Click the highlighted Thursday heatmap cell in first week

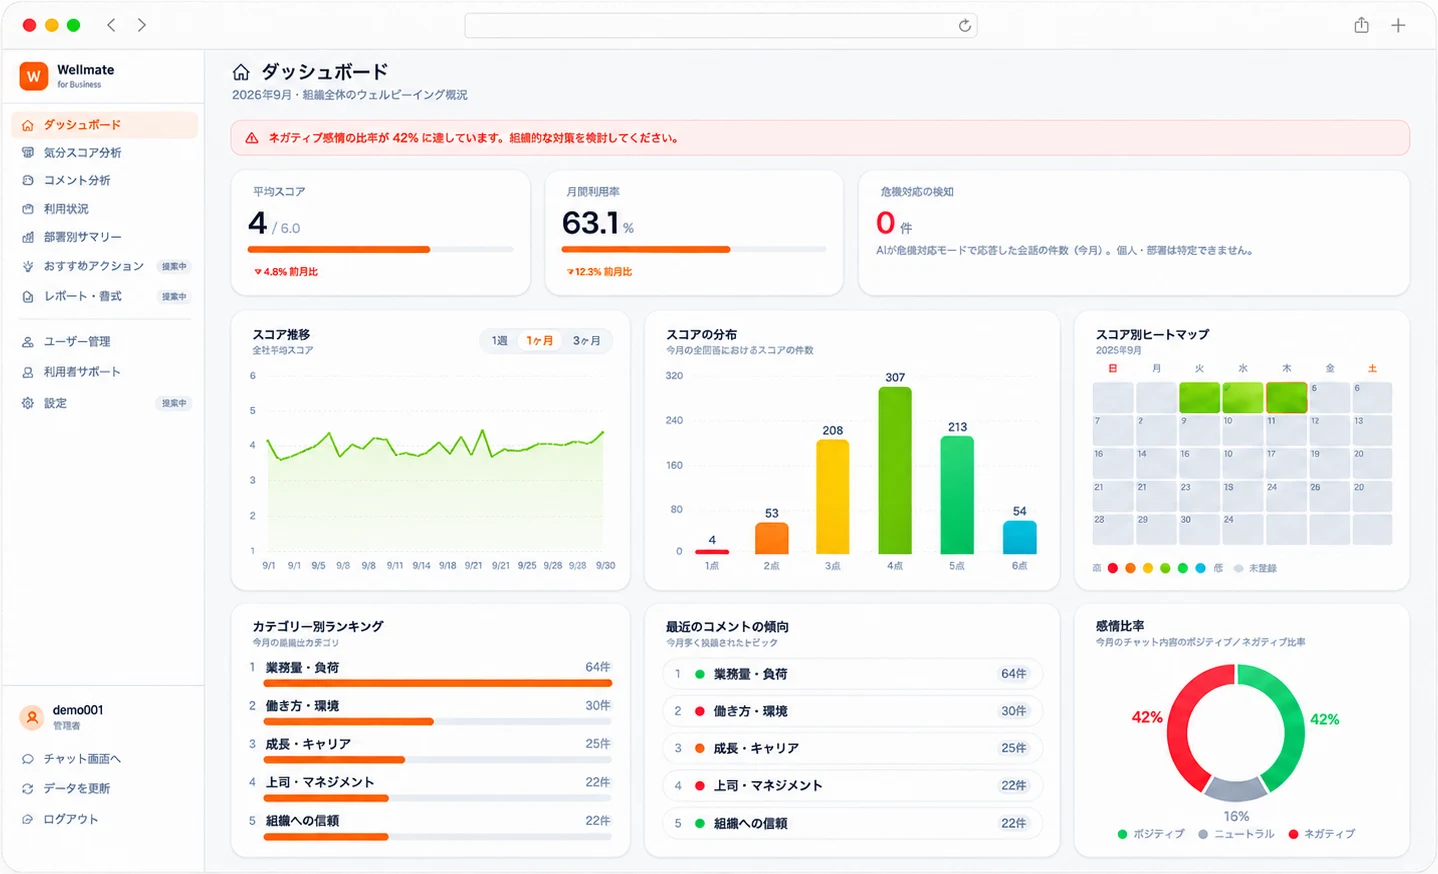(1287, 397)
